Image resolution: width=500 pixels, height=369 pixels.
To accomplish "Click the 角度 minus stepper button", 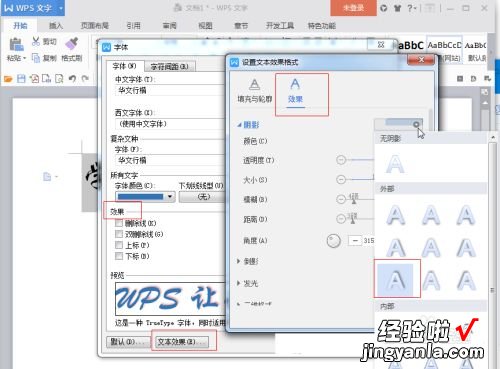I will [x=355, y=240].
